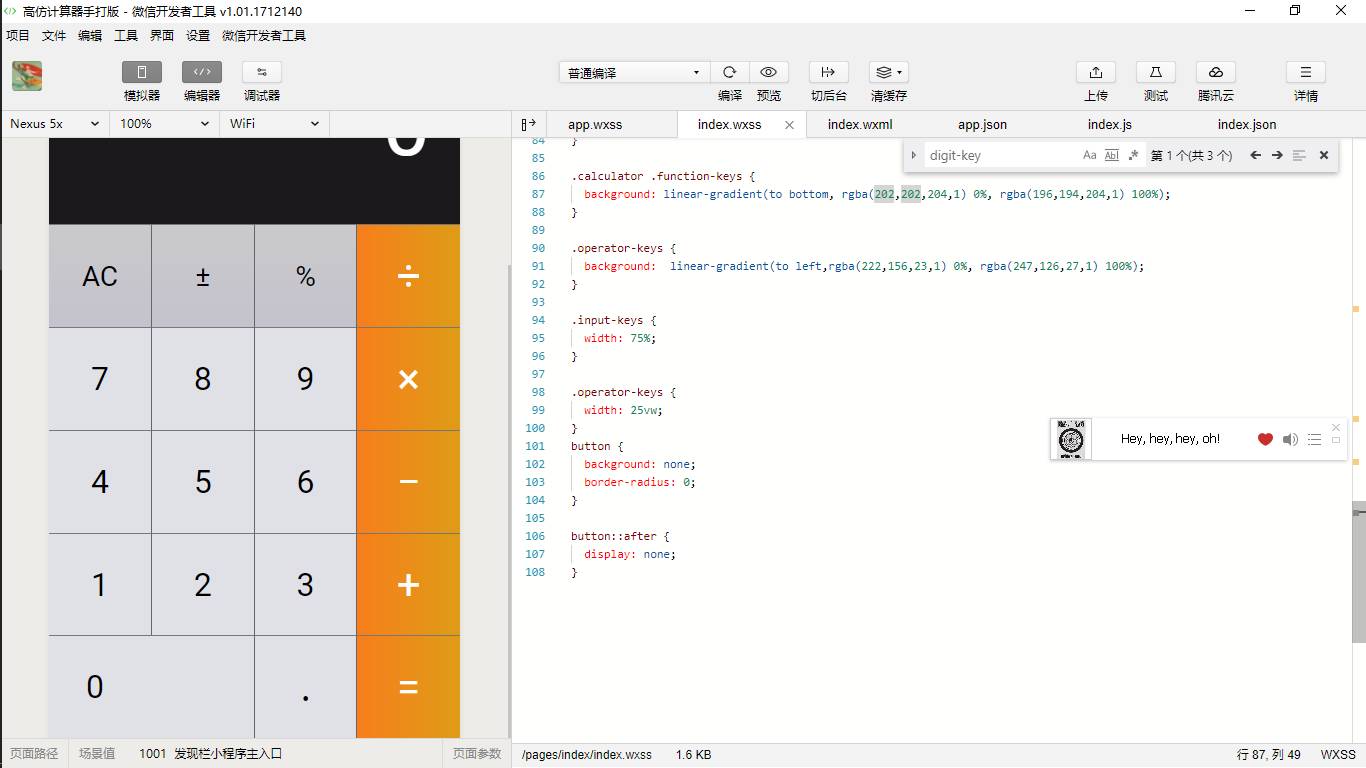Toggle match case (Aa) in find box

click(x=1090, y=155)
